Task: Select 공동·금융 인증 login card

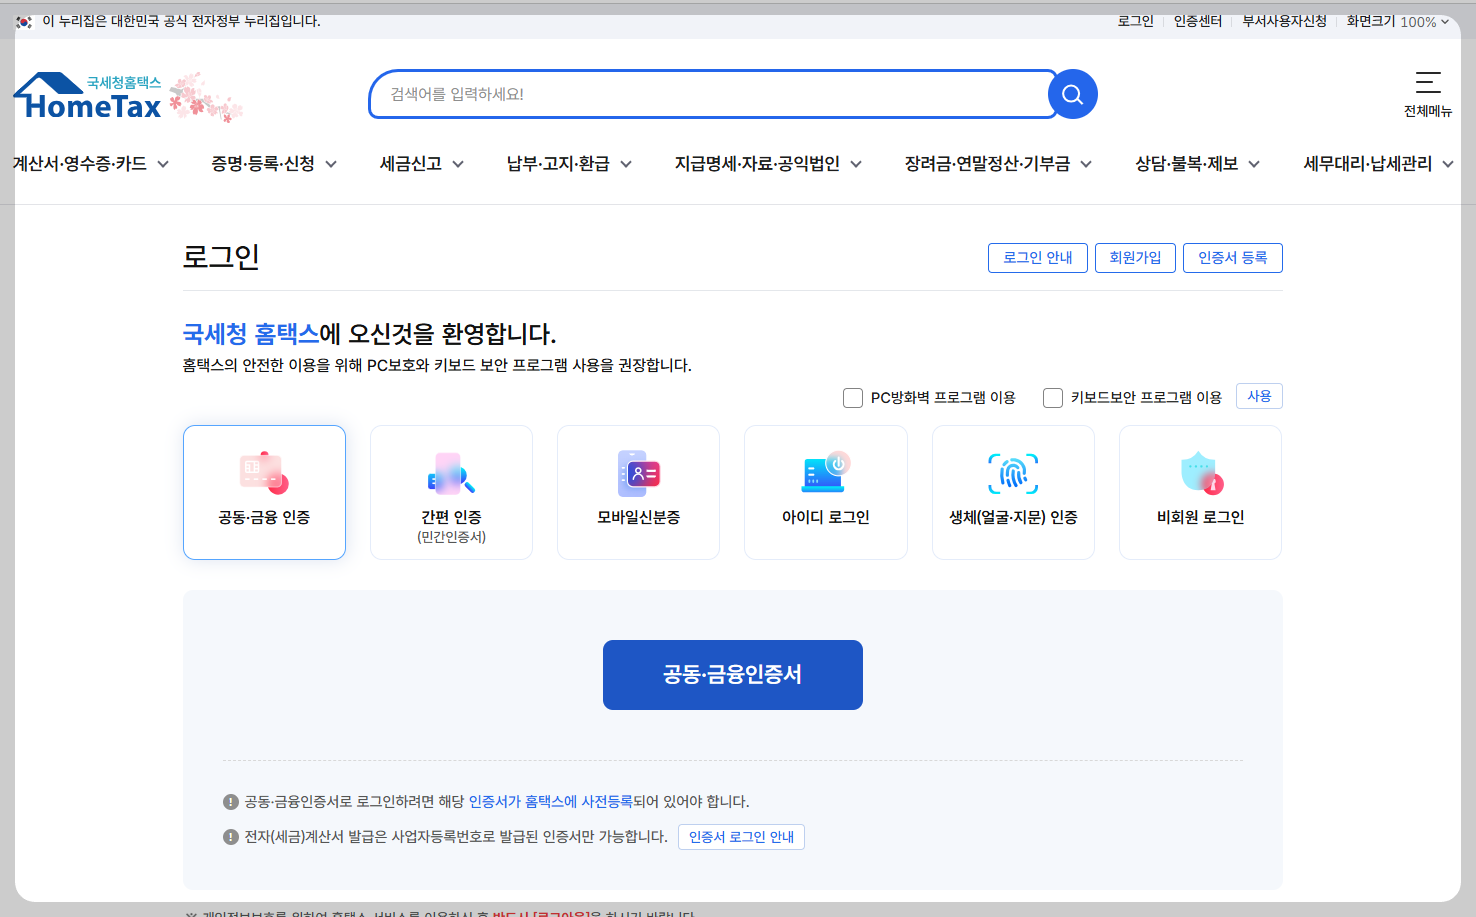Action: tap(264, 492)
